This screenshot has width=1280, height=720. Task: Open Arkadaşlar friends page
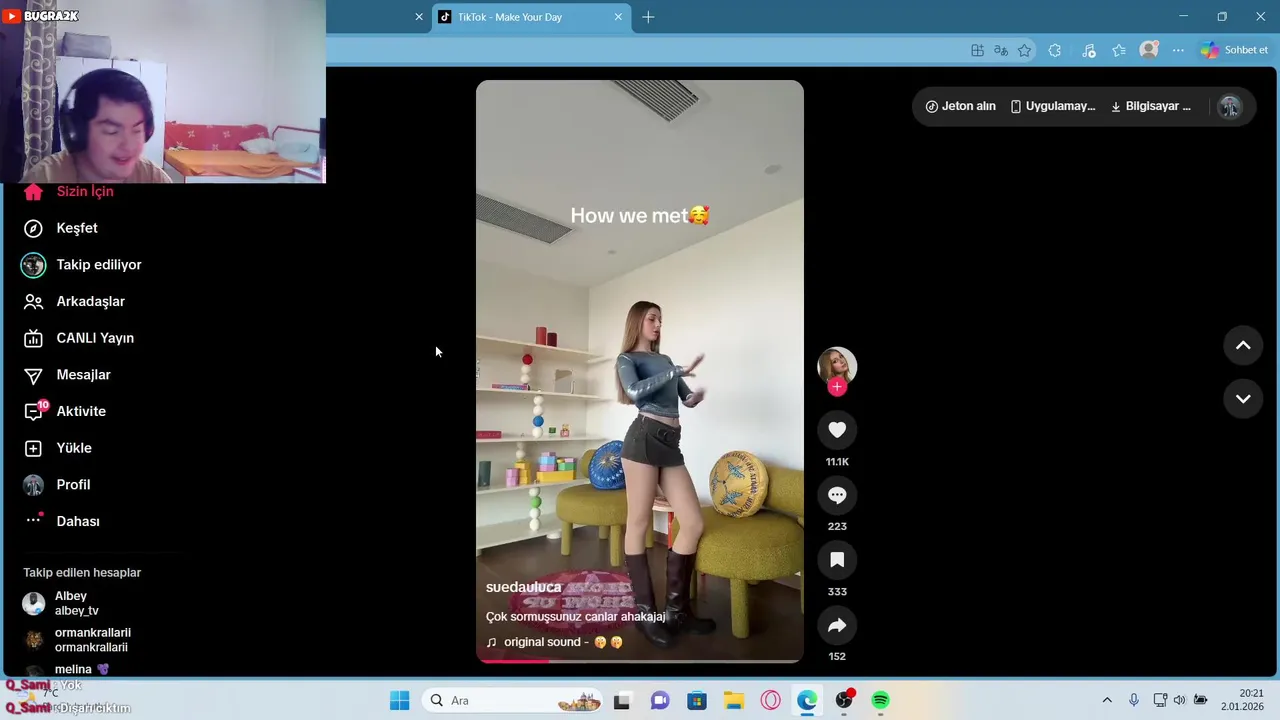click(74, 301)
